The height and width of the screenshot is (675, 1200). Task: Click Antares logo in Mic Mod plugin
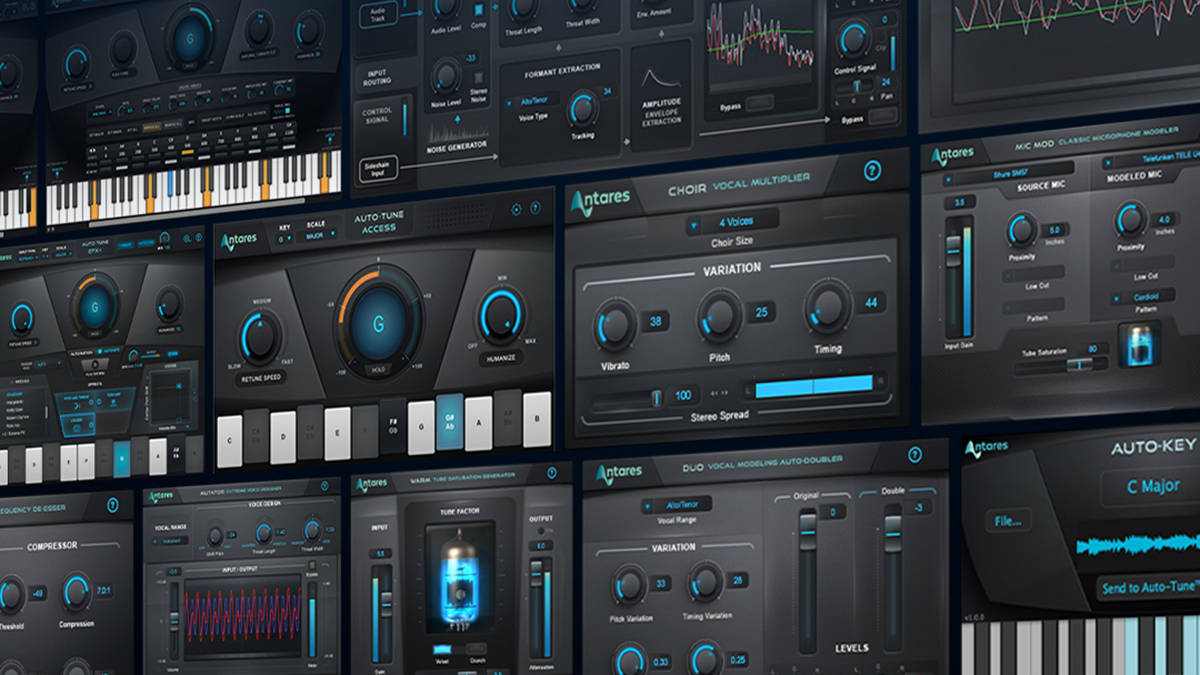tap(952, 157)
